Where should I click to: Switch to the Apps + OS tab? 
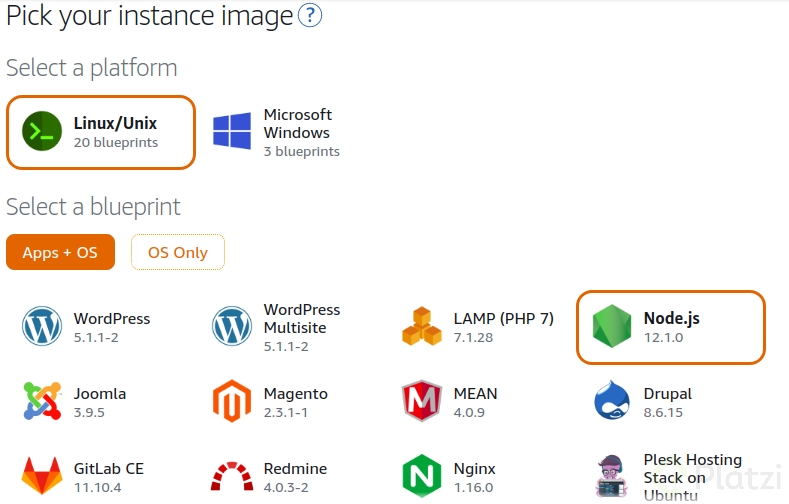(60, 252)
